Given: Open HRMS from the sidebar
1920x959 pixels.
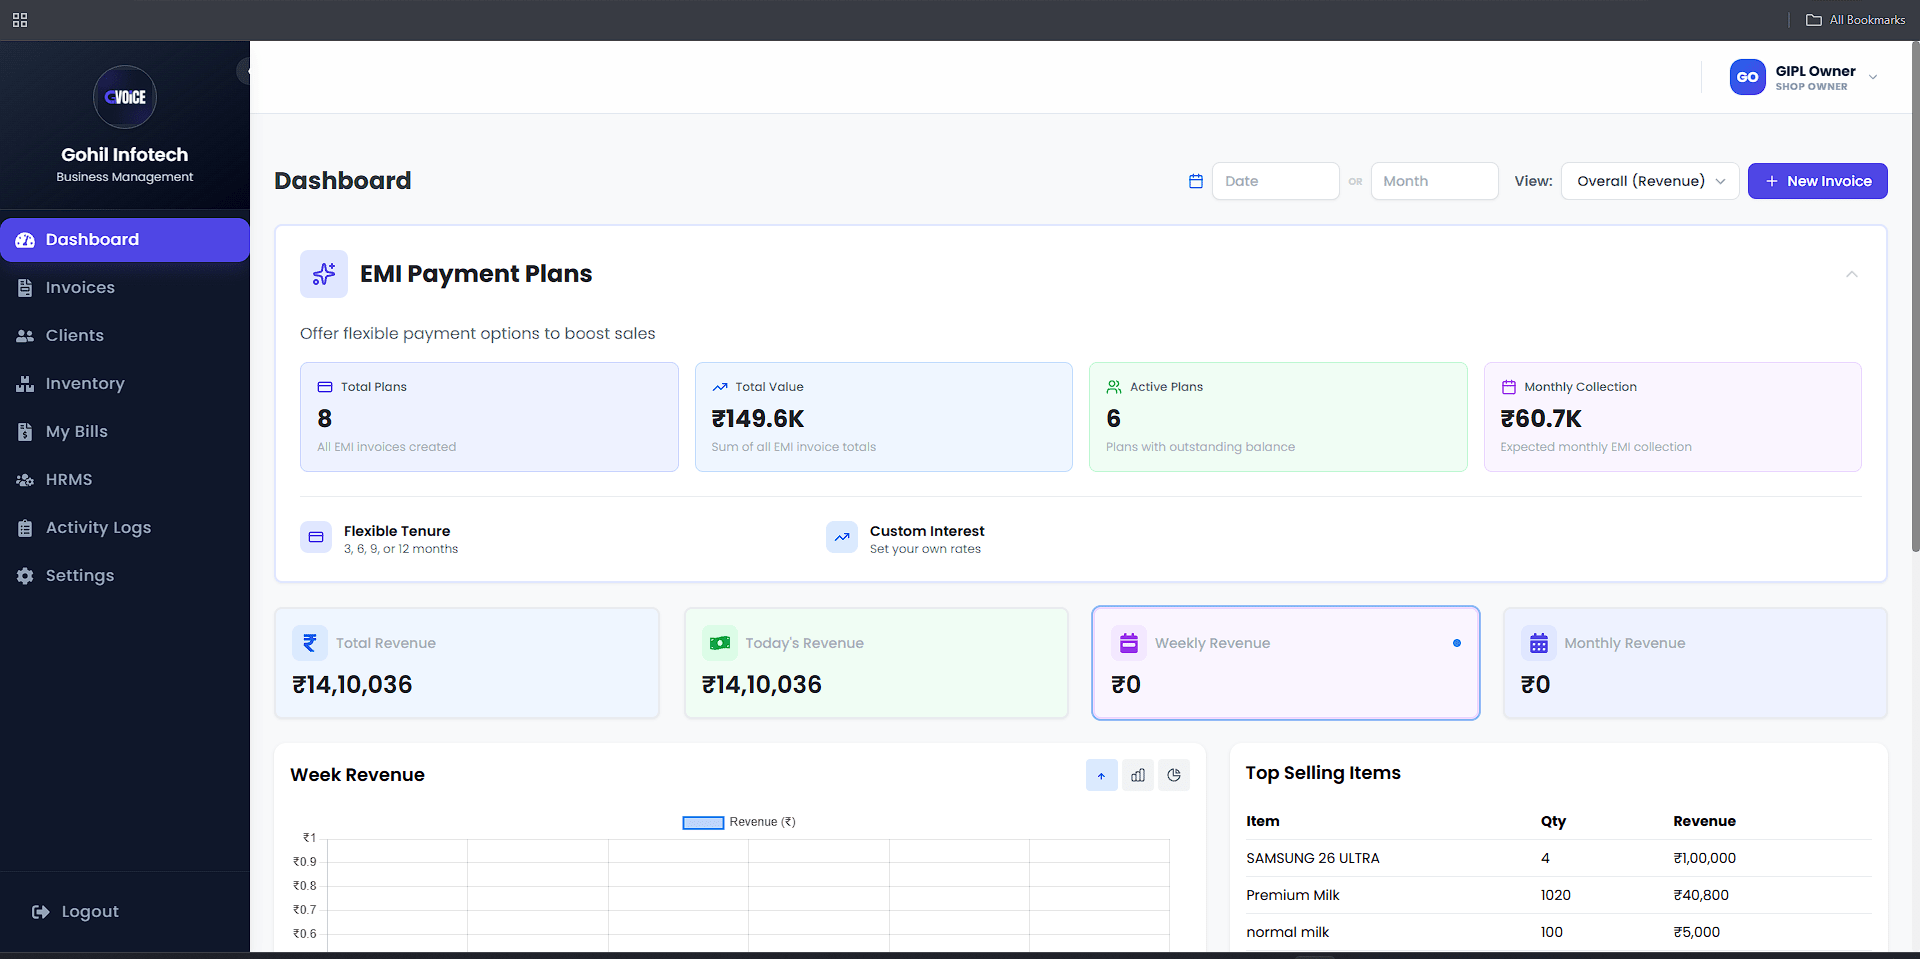Looking at the screenshot, I should [125, 480].
